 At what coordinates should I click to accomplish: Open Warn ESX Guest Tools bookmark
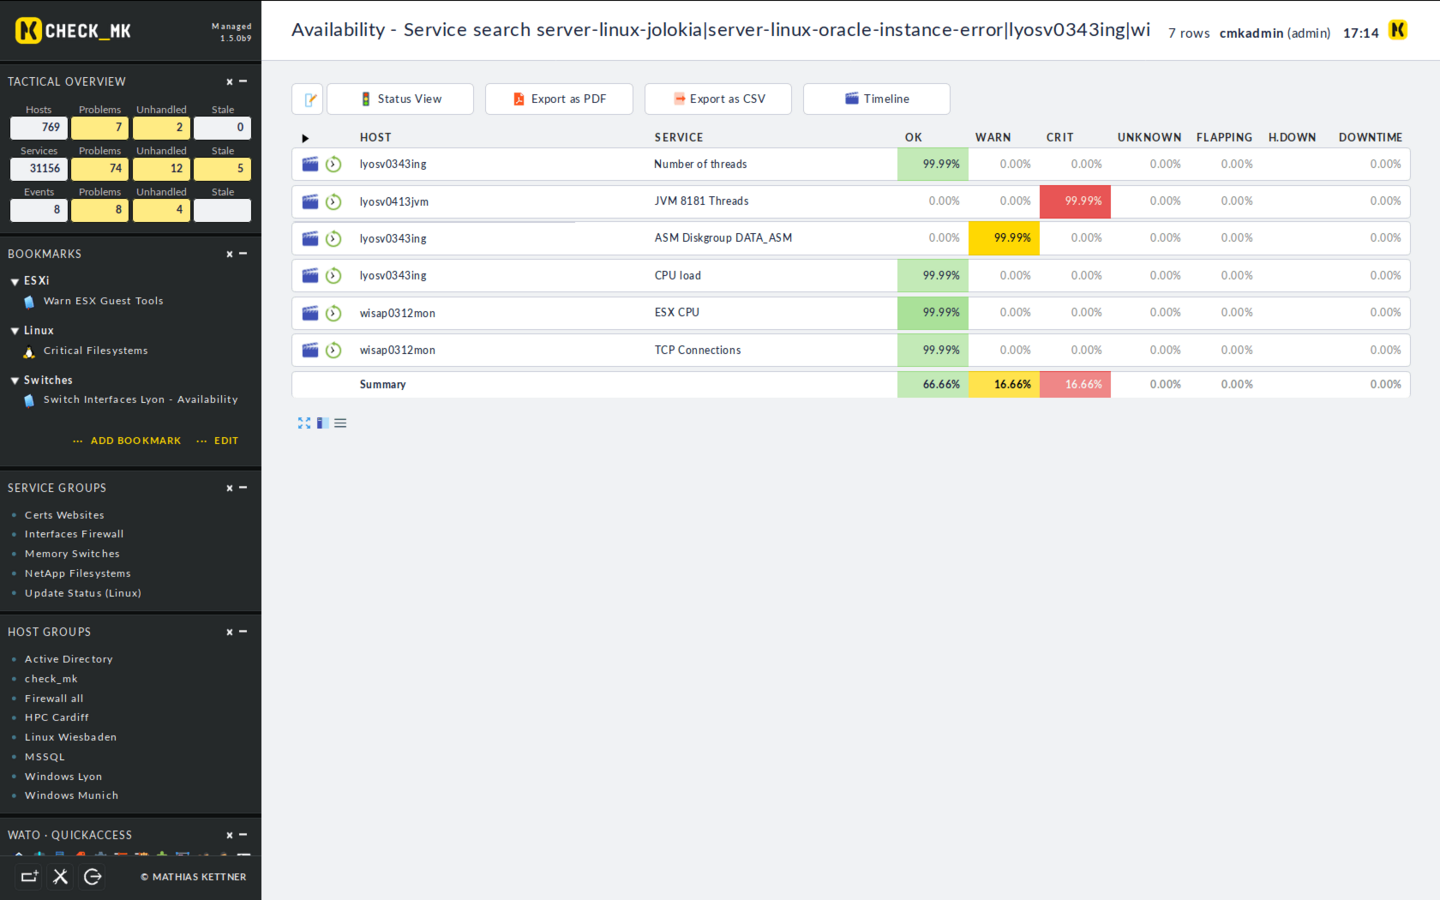[x=103, y=301]
